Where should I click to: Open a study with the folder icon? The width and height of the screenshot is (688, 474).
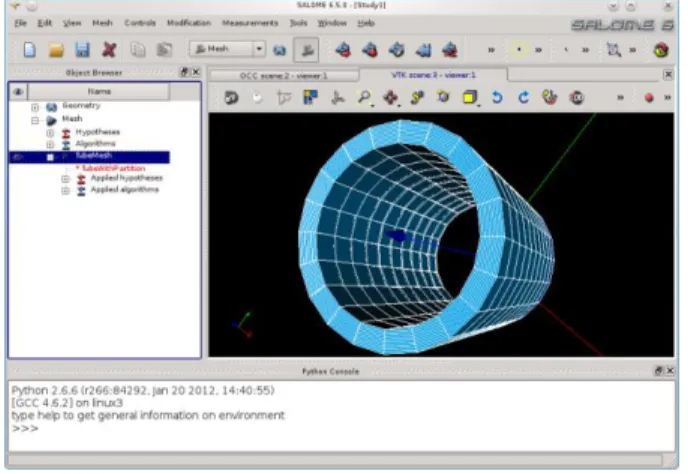pyautogui.click(x=56, y=50)
